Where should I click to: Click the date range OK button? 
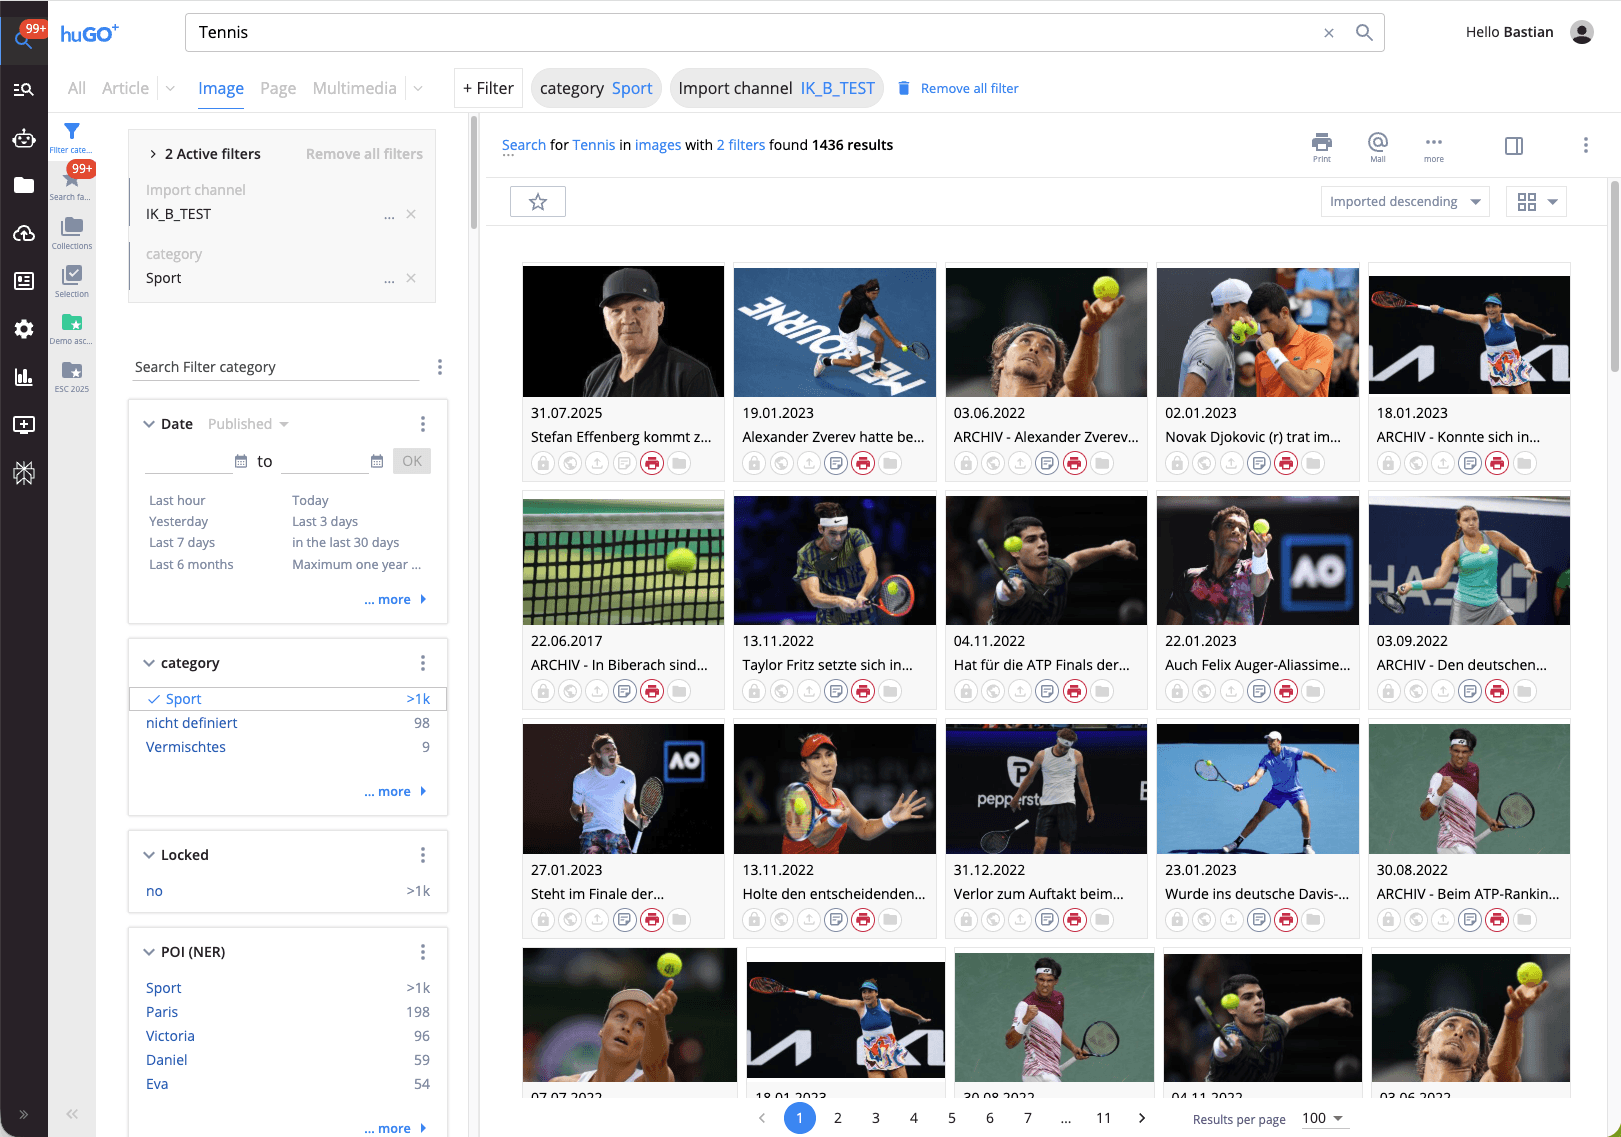coord(412,461)
